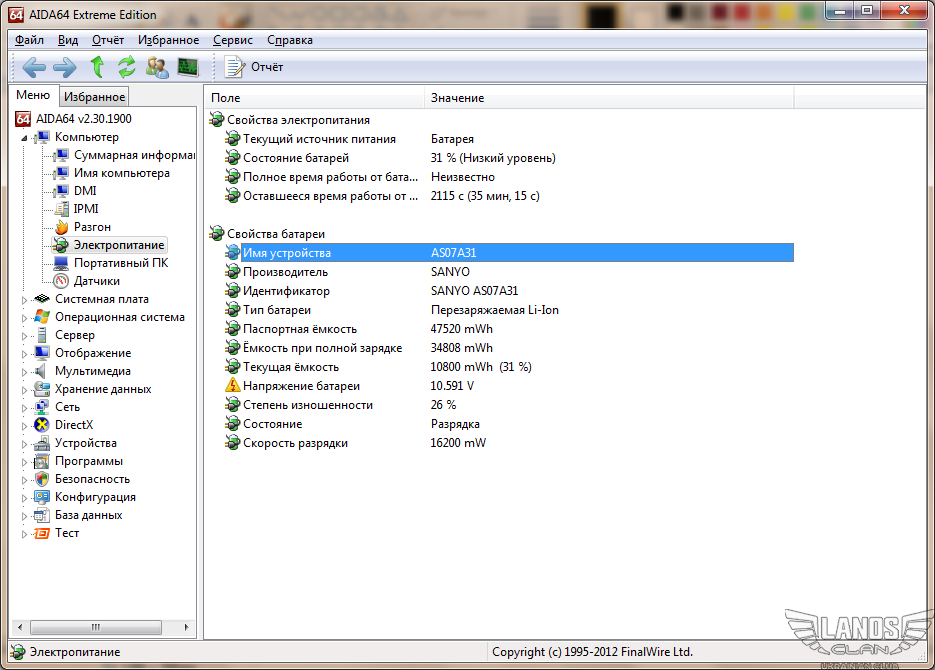Screen dimensions: 935x670
Task: Click the Датчики gauge icon
Action: 61,281
